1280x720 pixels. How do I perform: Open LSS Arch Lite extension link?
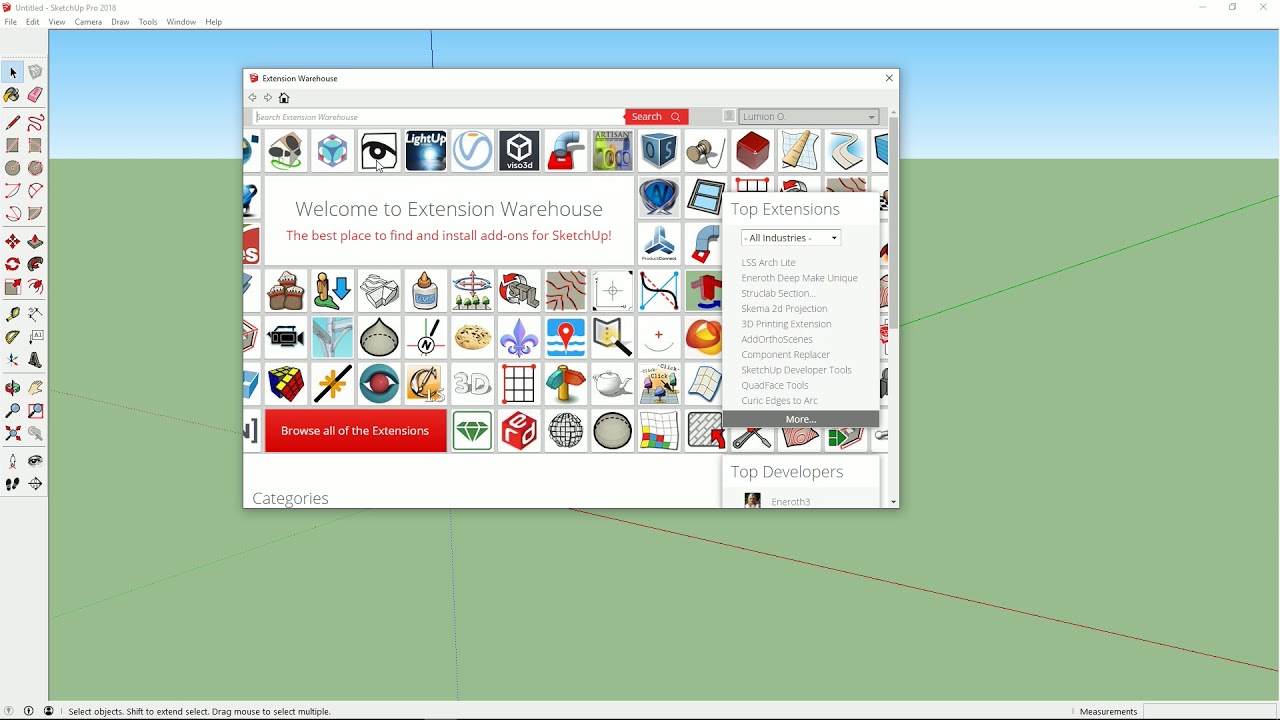769,263
